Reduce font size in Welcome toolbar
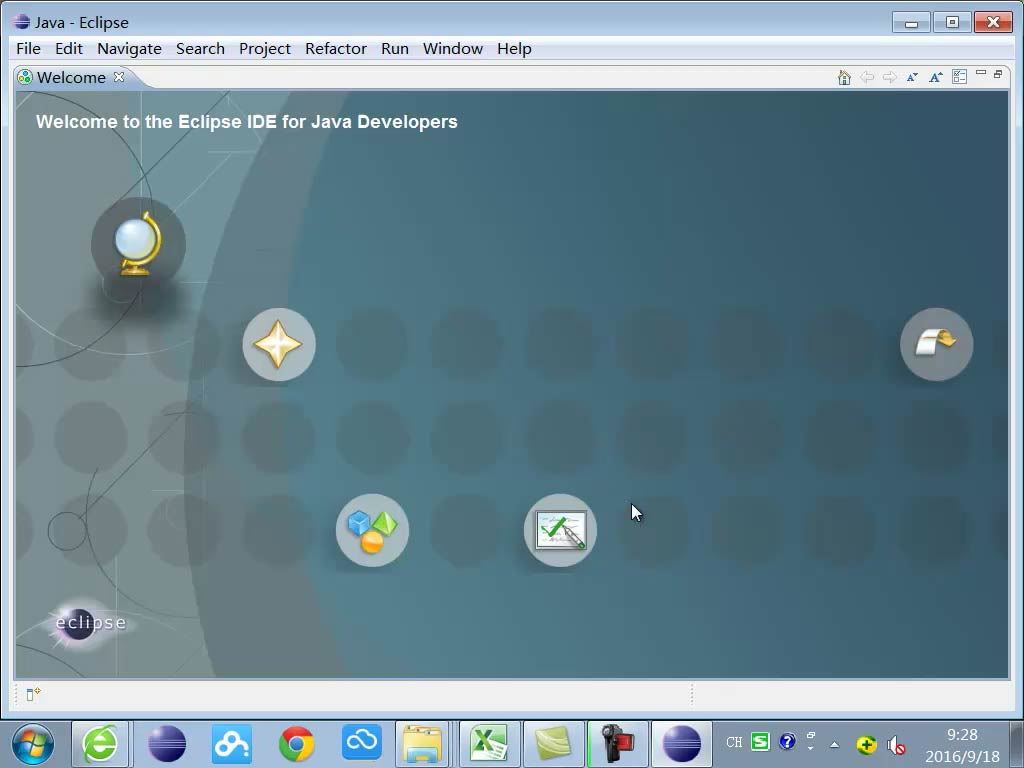1024x768 pixels. coord(912,77)
